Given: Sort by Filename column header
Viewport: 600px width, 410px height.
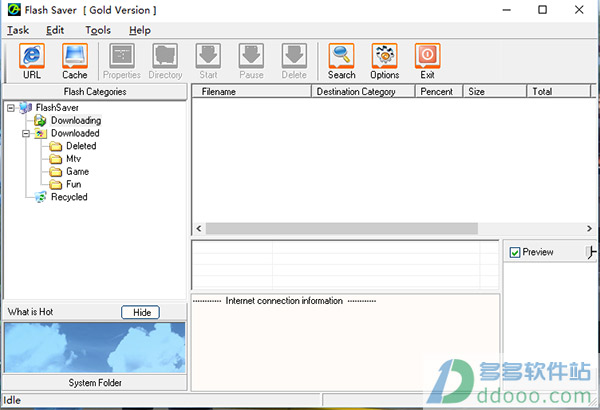Looking at the screenshot, I should point(251,91).
